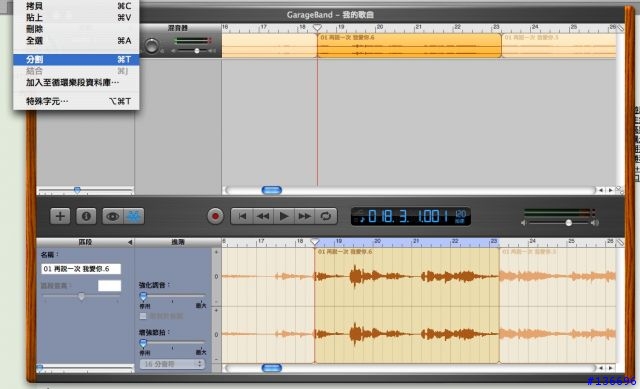Adjust the master volume slider
Viewport: 640px width, 389px height.
coord(568,223)
